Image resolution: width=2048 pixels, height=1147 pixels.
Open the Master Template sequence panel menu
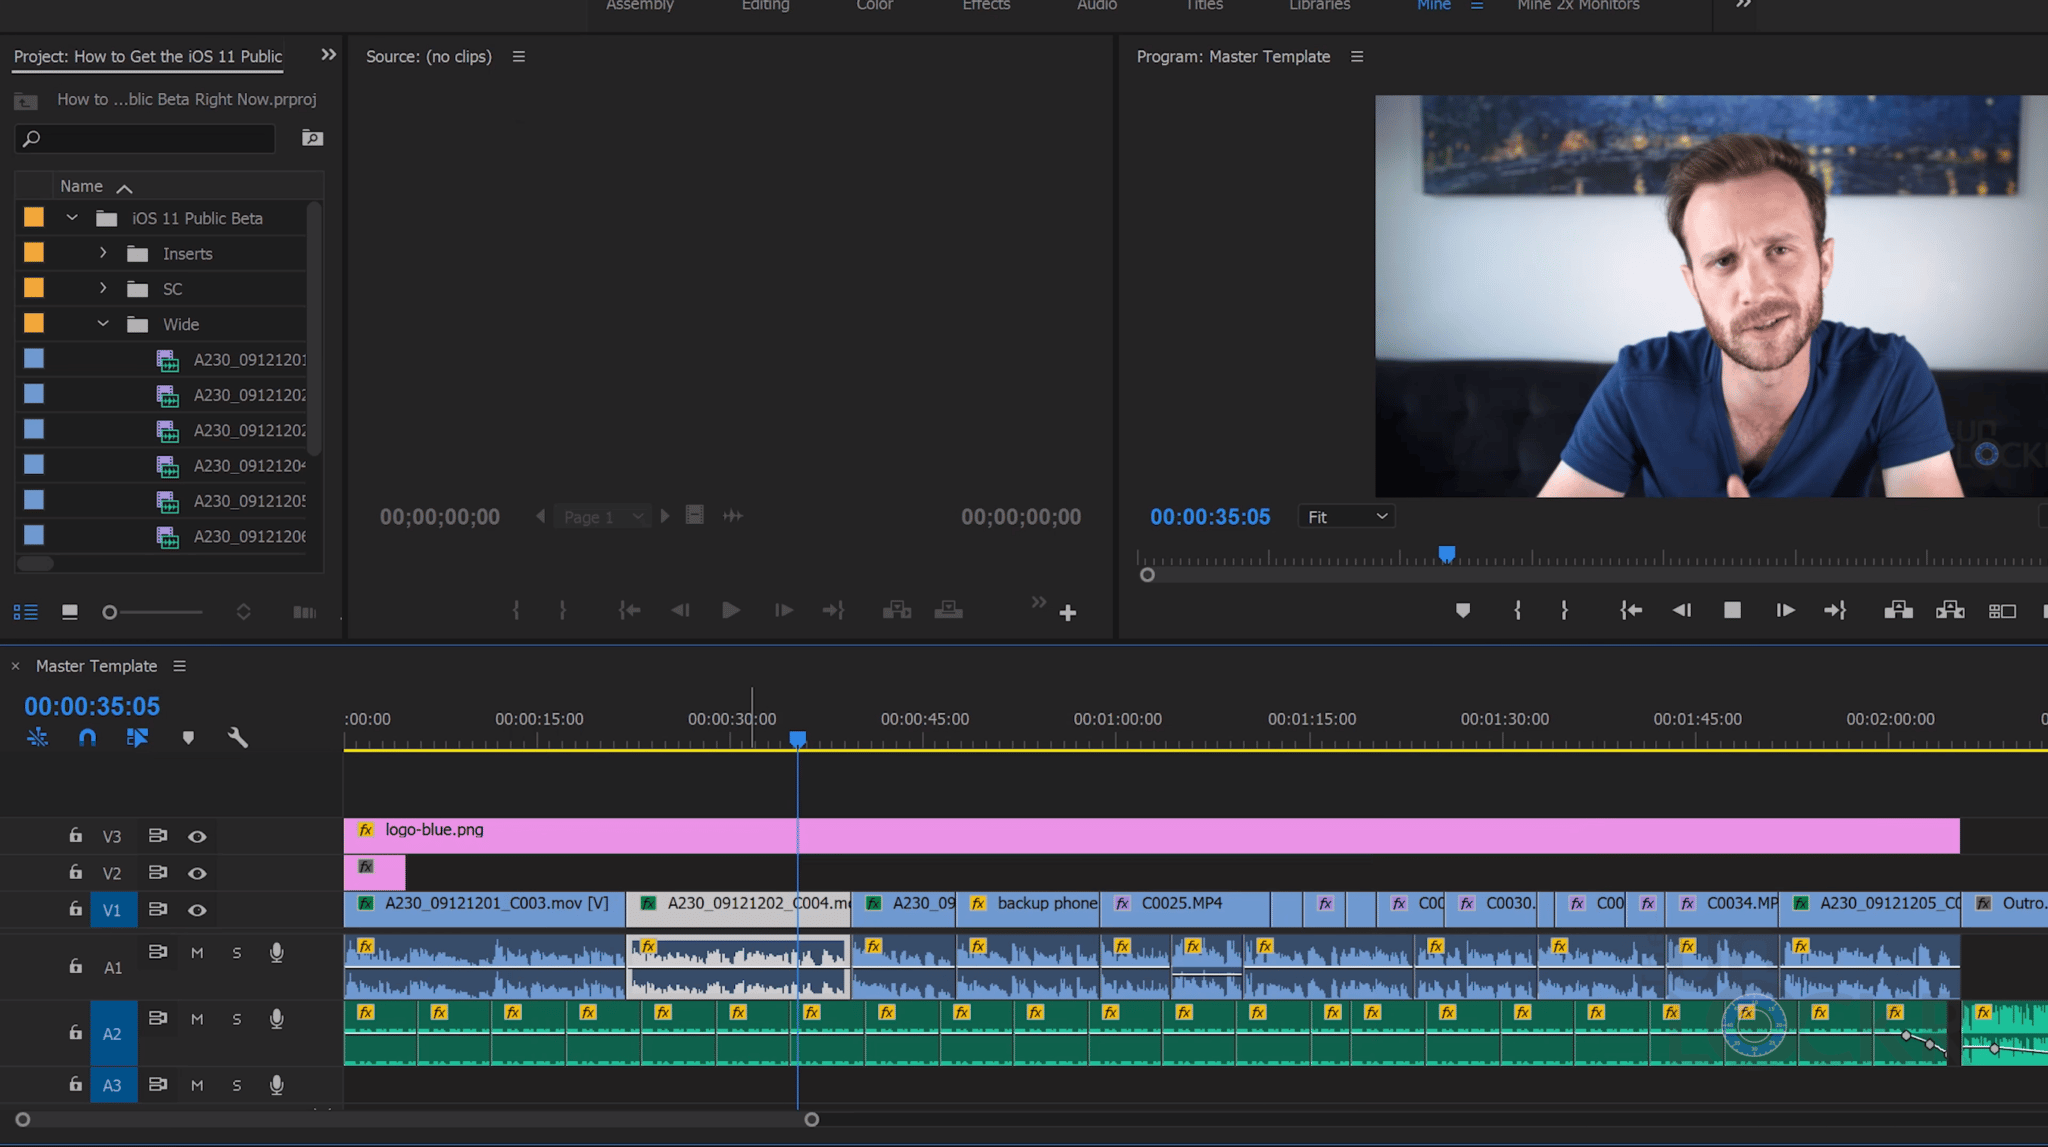(x=179, y=666)
